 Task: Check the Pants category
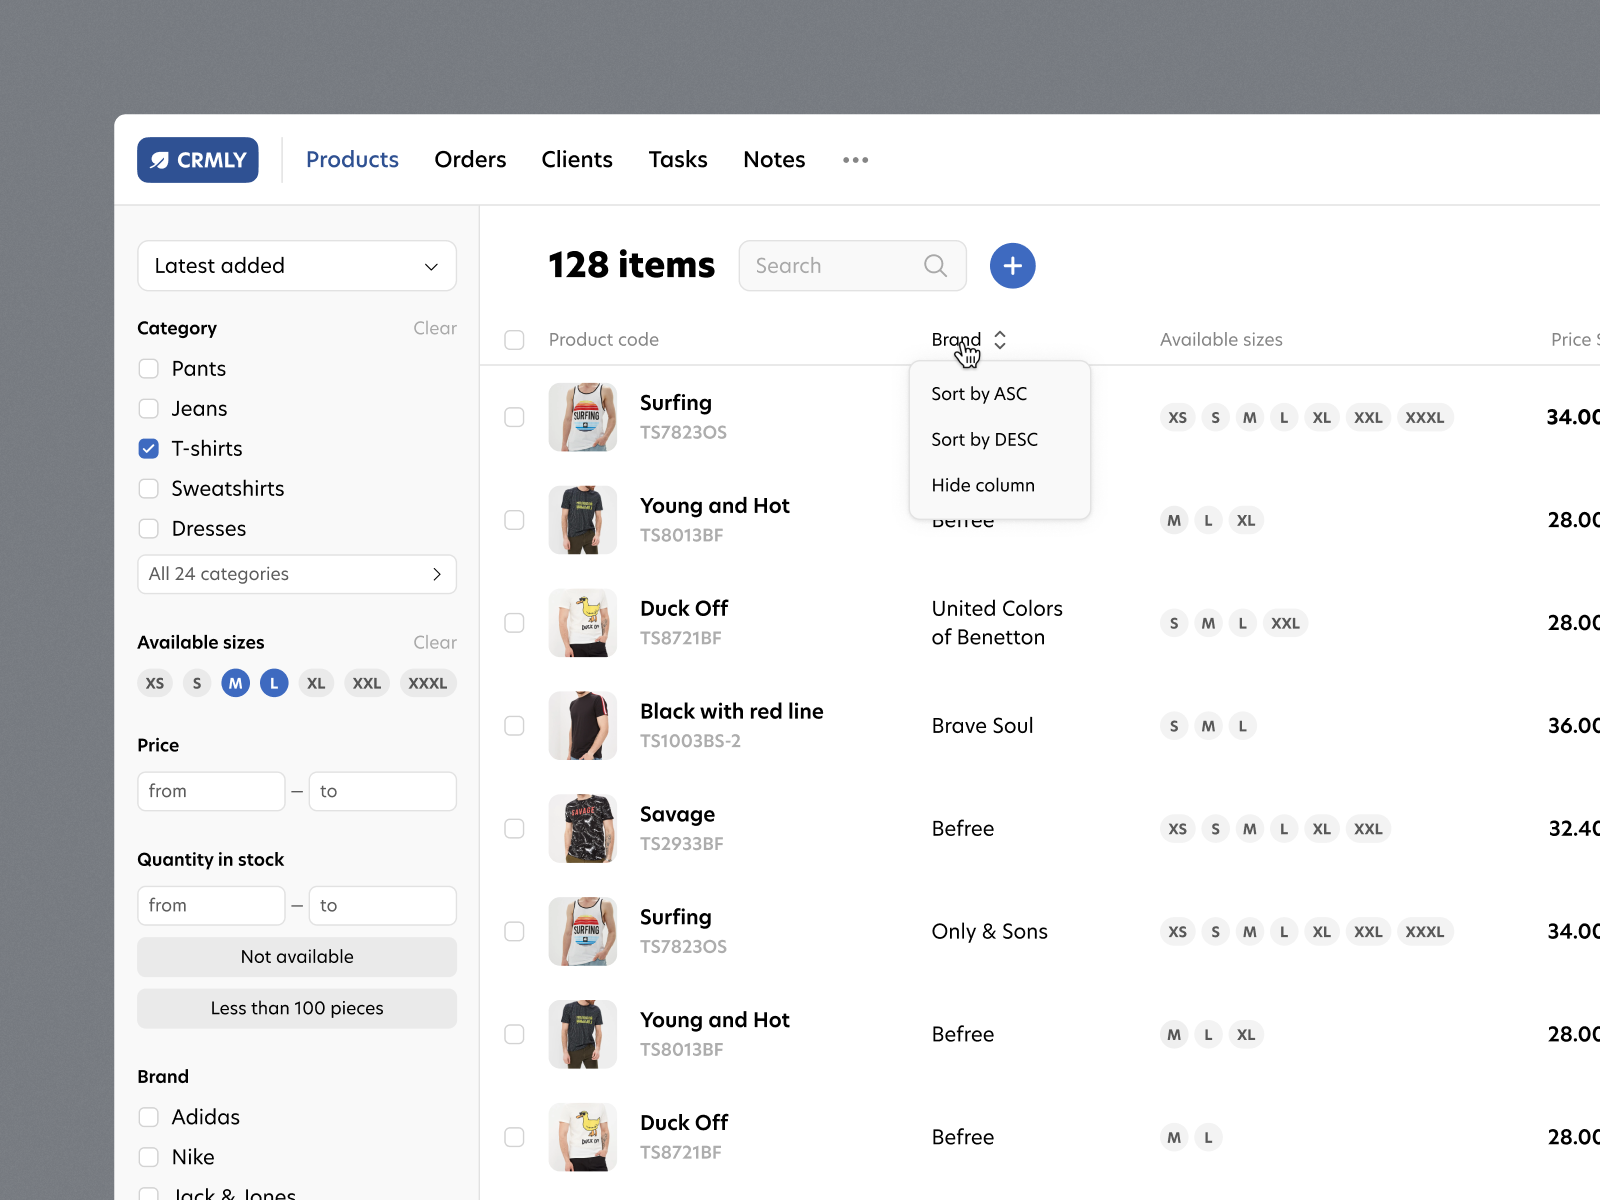[149, 369]
